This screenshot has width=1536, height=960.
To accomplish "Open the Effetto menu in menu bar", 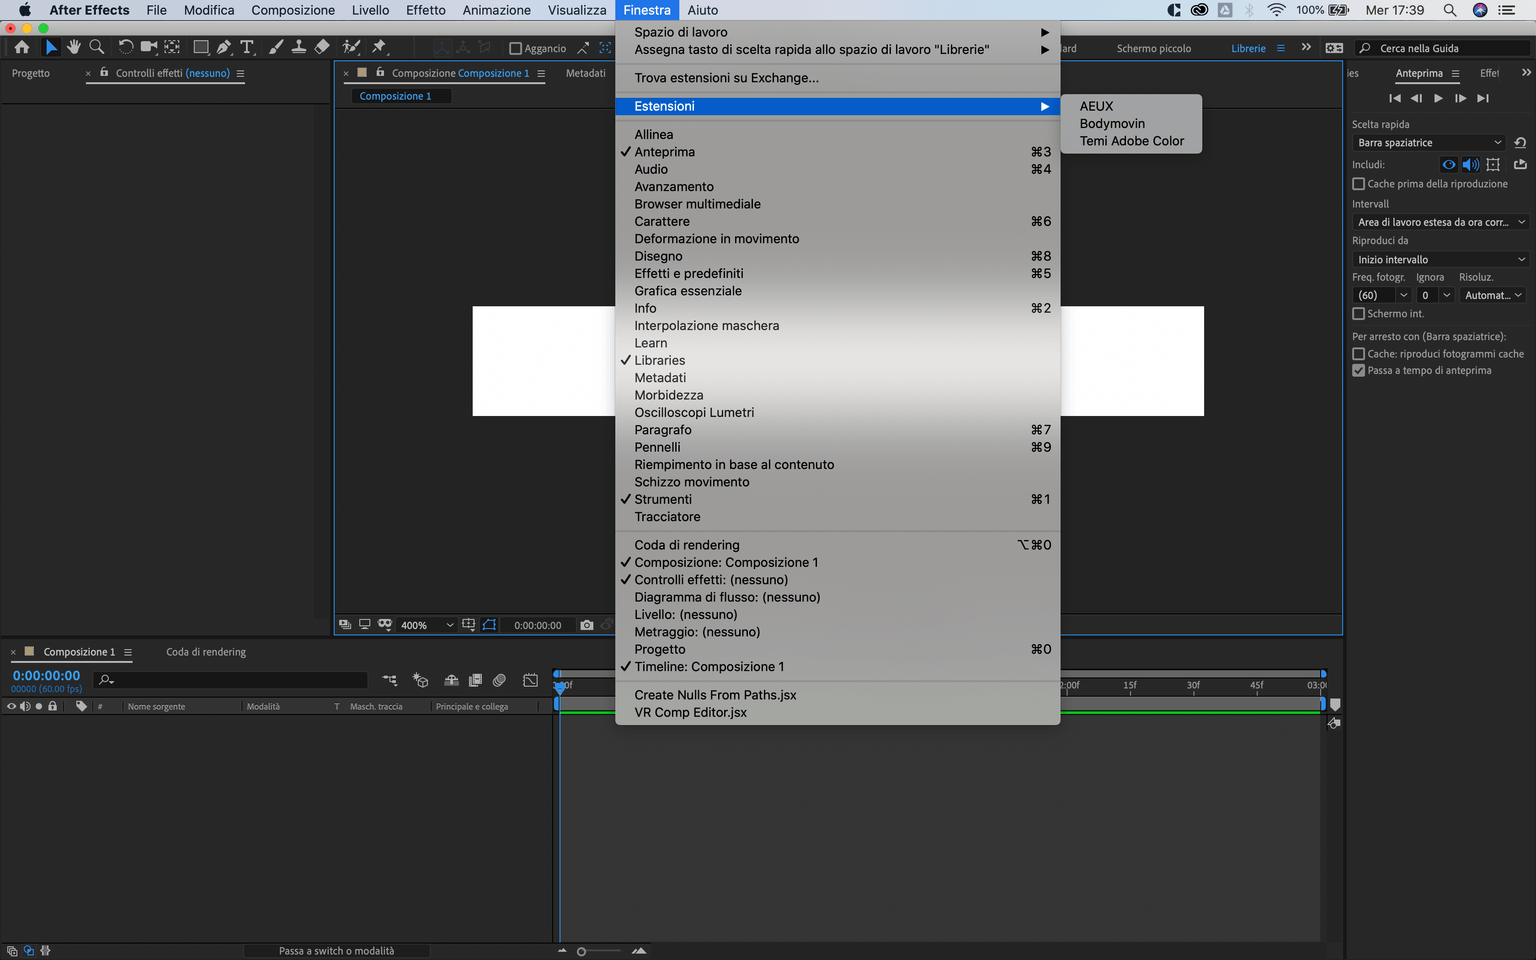I will (x=426, y=10).
